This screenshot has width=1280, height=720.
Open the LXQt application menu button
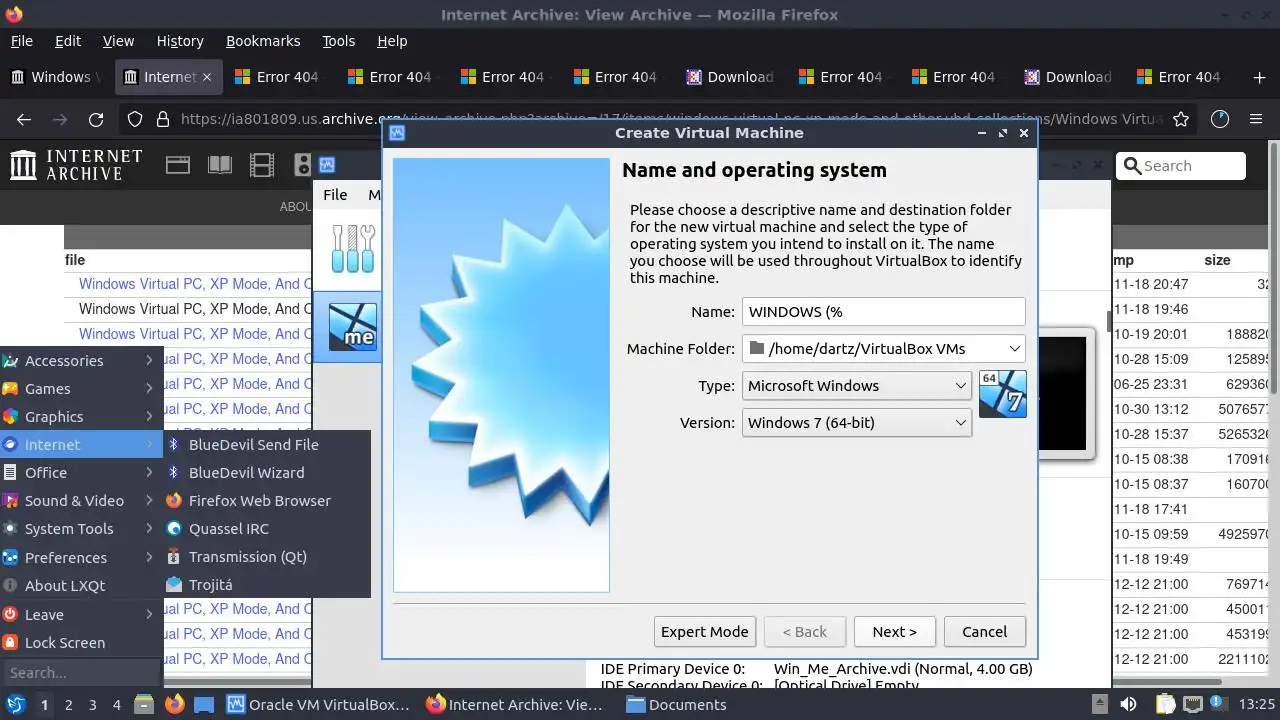coord(15,704)
